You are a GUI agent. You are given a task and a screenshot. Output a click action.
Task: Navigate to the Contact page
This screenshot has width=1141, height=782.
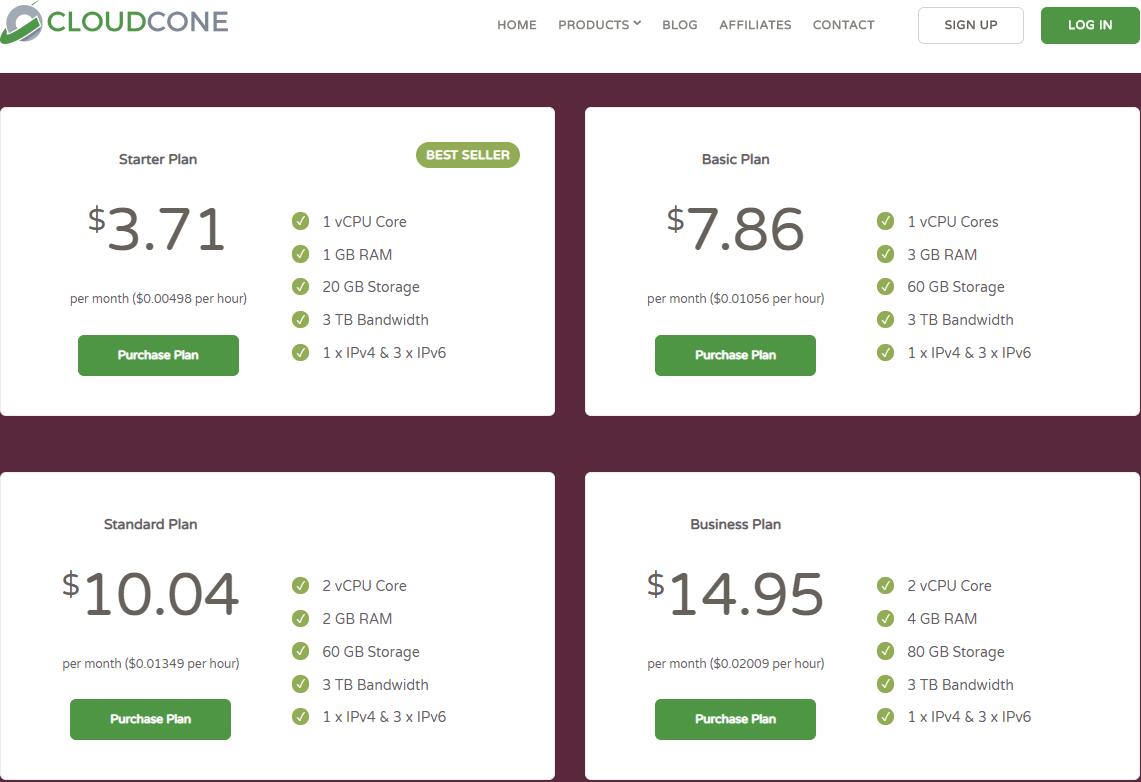coord(843,25)
